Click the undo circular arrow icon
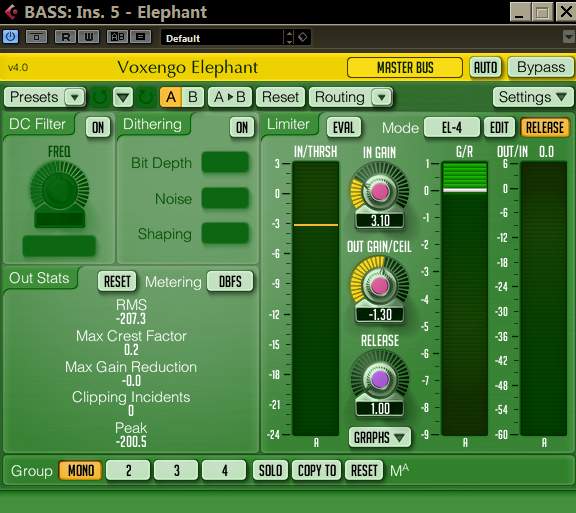This screenshot has width=576, height=513. coord(100,97)
